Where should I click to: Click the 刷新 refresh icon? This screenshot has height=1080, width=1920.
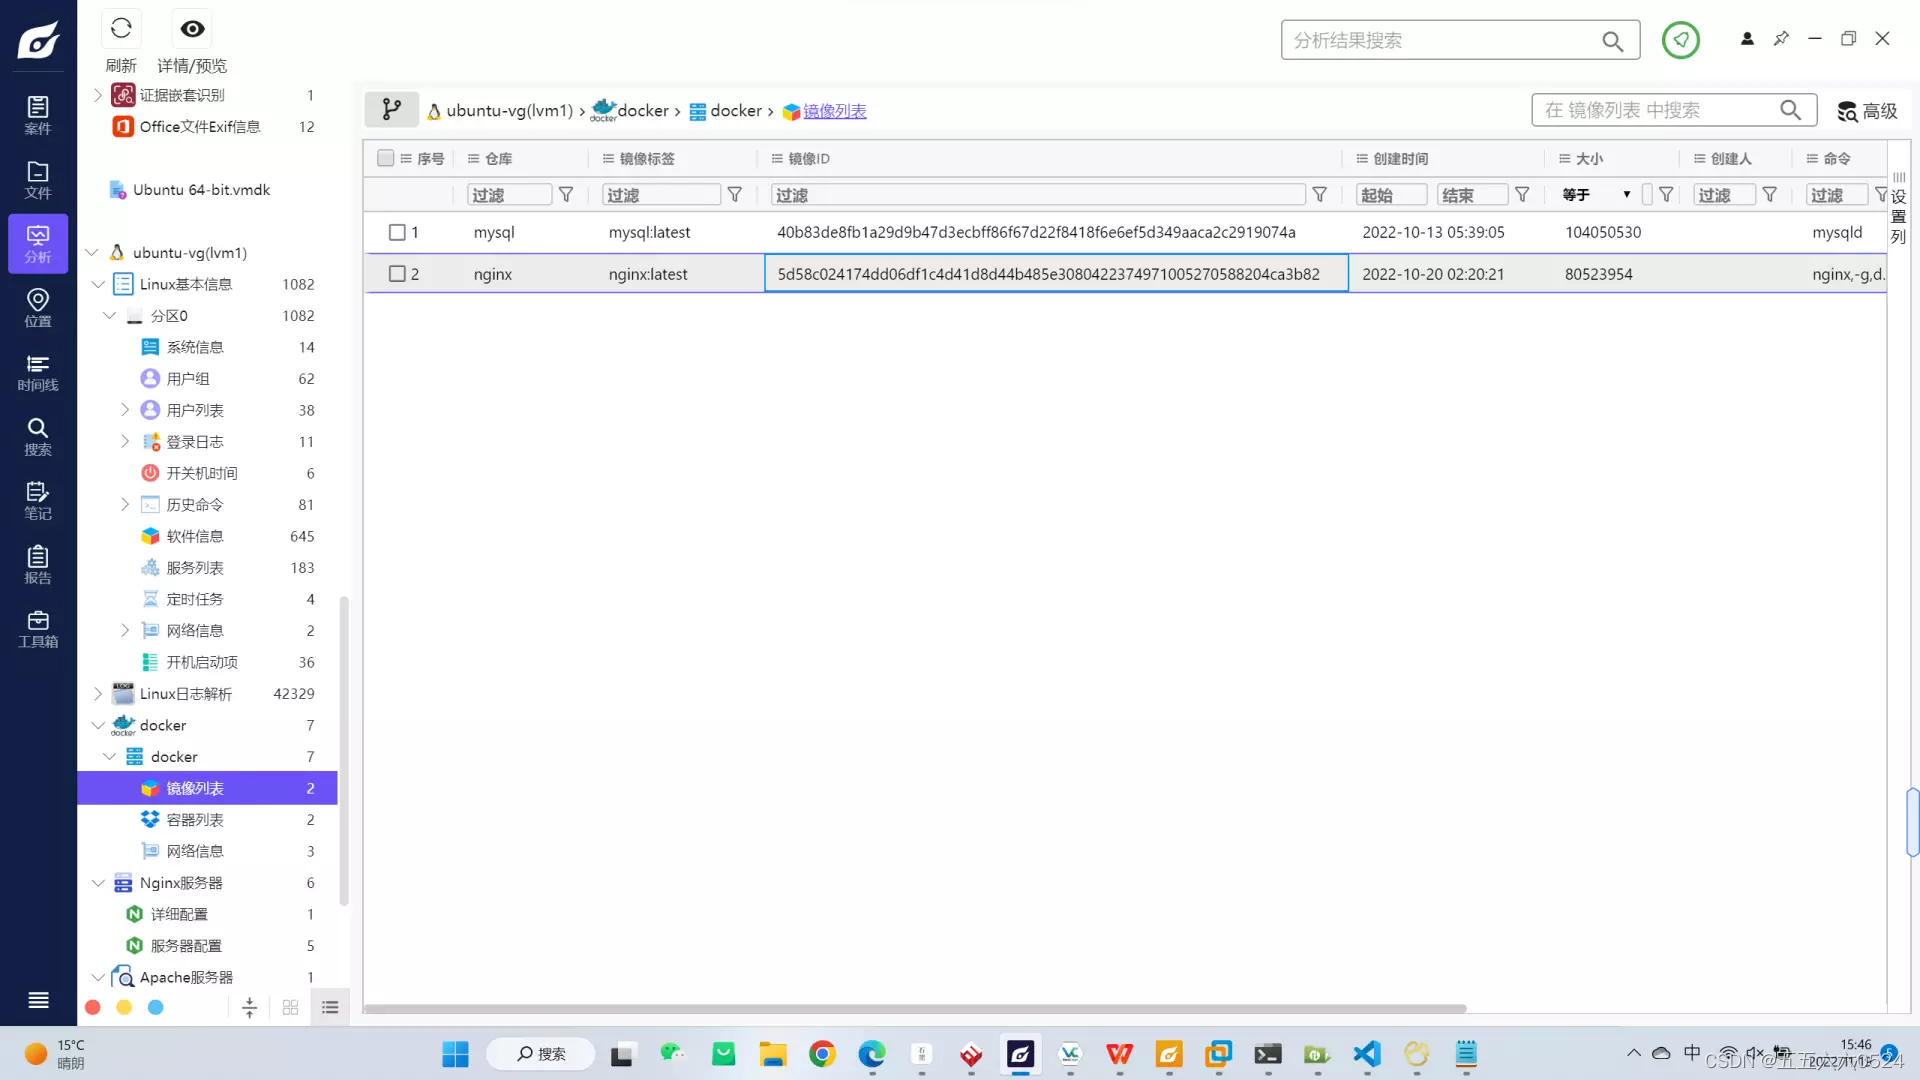tap(121, 29)
